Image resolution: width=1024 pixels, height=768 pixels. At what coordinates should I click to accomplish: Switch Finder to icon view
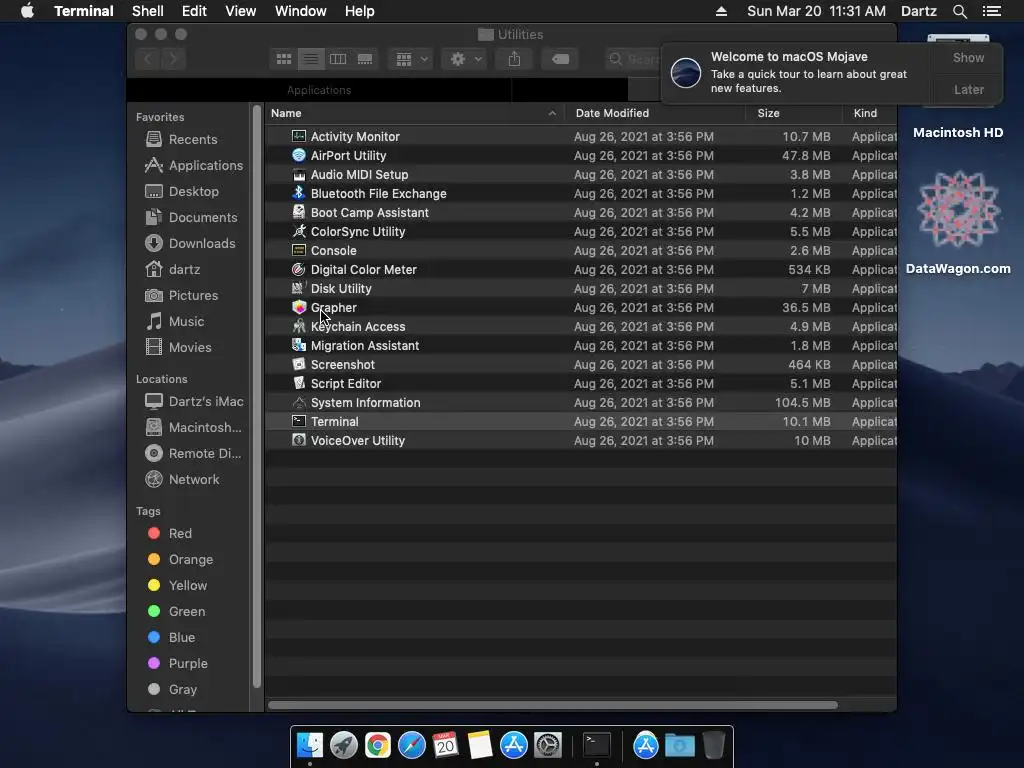pyautogui.click(x=283, y=59)
